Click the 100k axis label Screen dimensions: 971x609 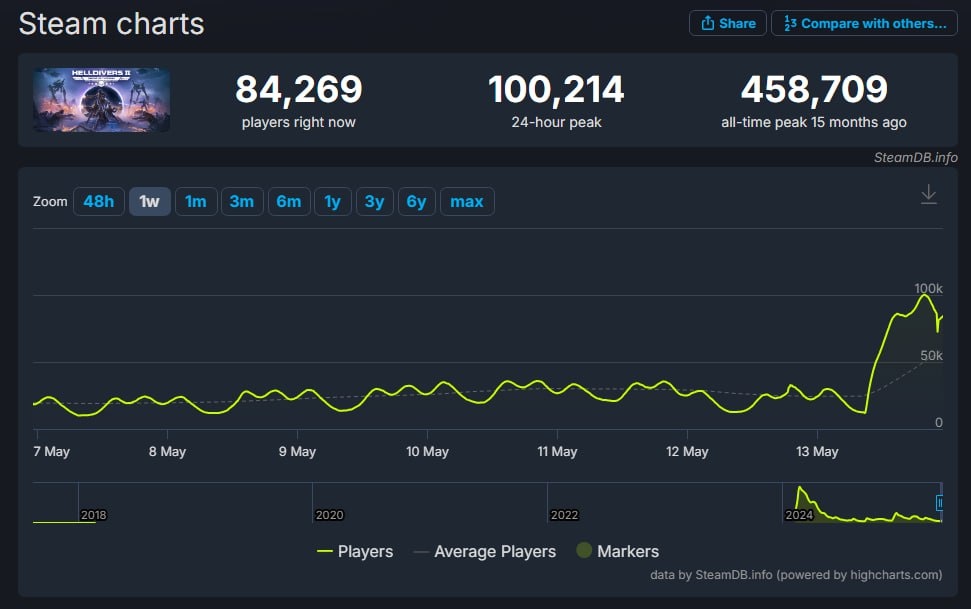pyautogui.click(x=928, y=288)
